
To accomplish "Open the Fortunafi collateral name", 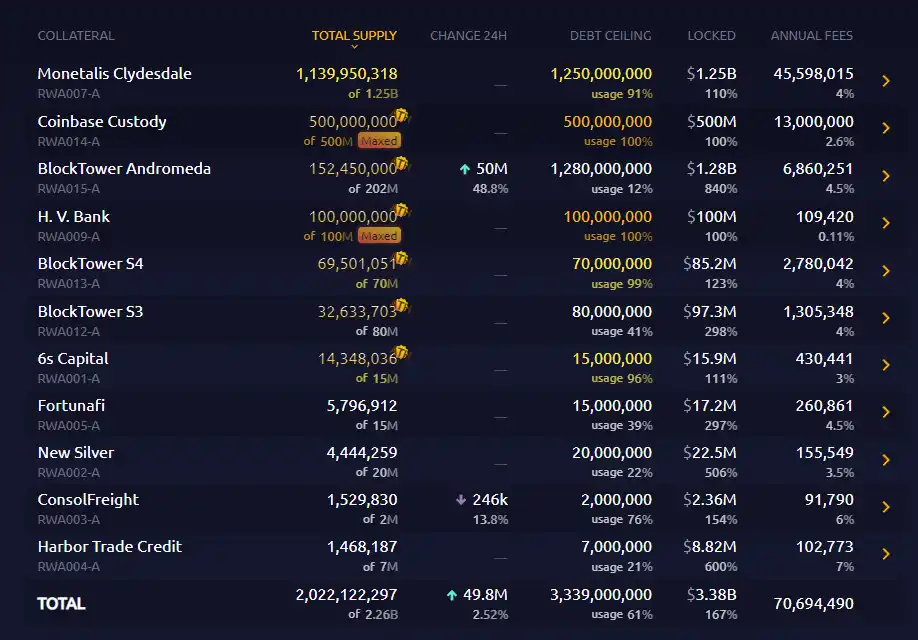I will [x=71, y=406].
